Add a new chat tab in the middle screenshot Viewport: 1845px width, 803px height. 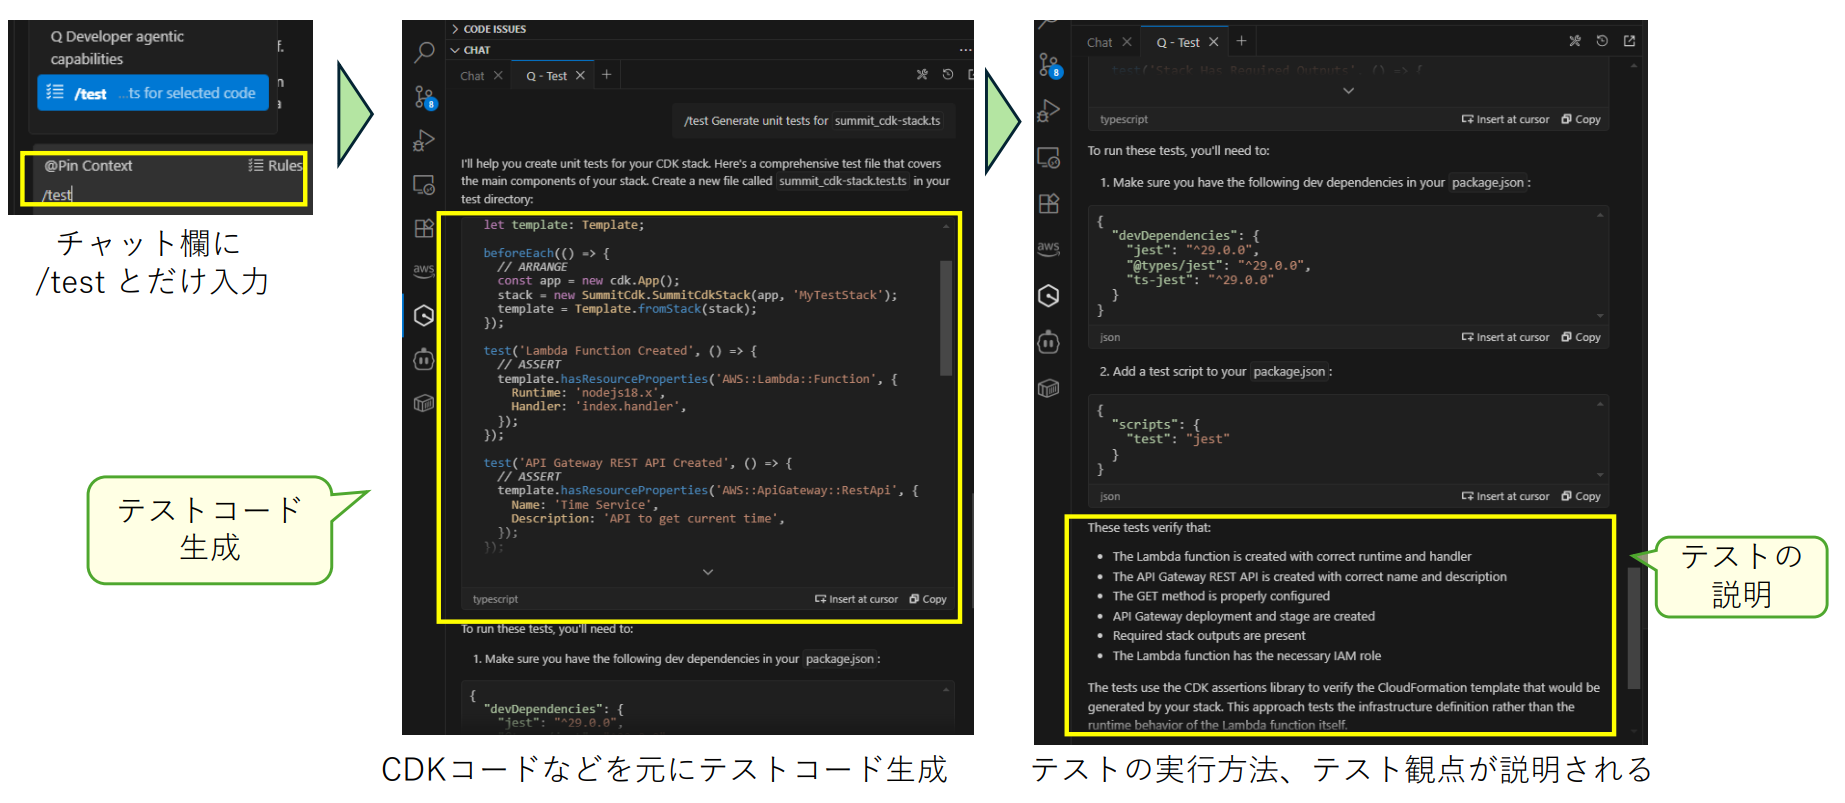(606, 75)
